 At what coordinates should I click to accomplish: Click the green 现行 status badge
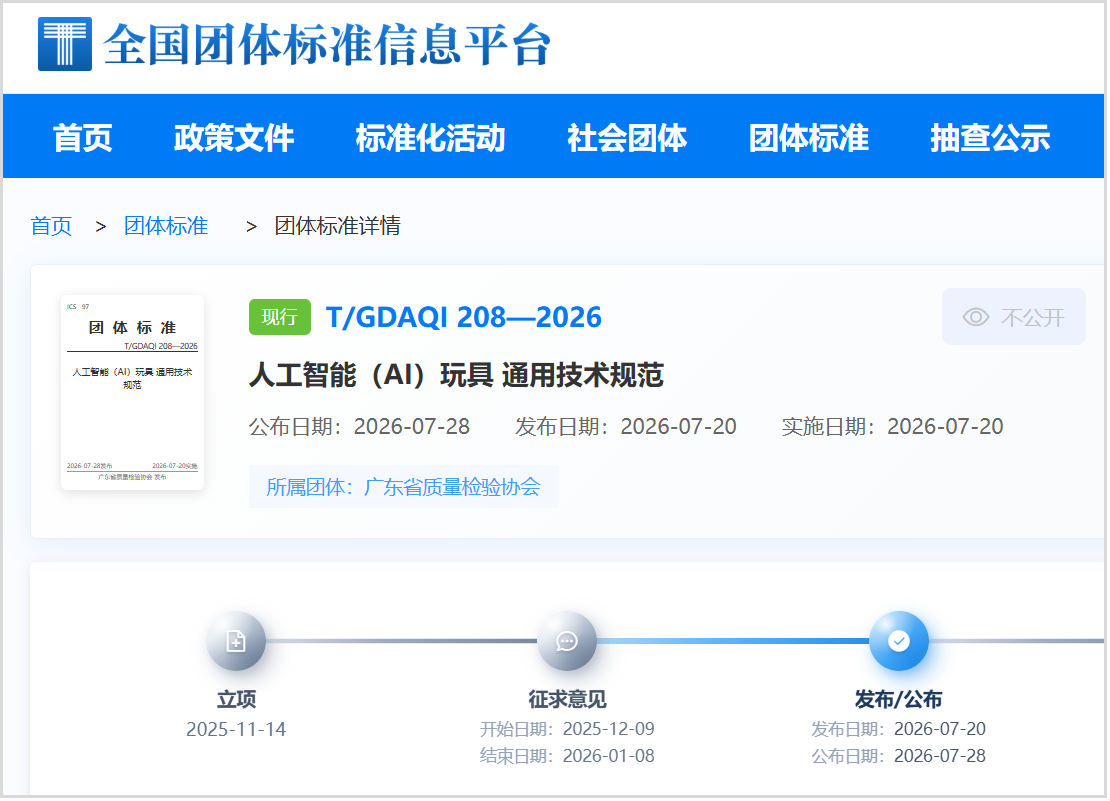280,318
